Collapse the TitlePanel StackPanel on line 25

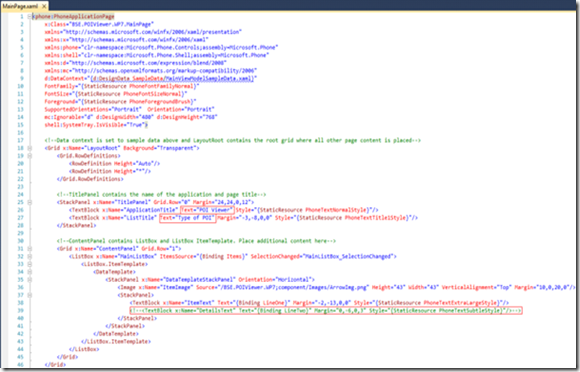pyautogui.click(x=30, y=202)
